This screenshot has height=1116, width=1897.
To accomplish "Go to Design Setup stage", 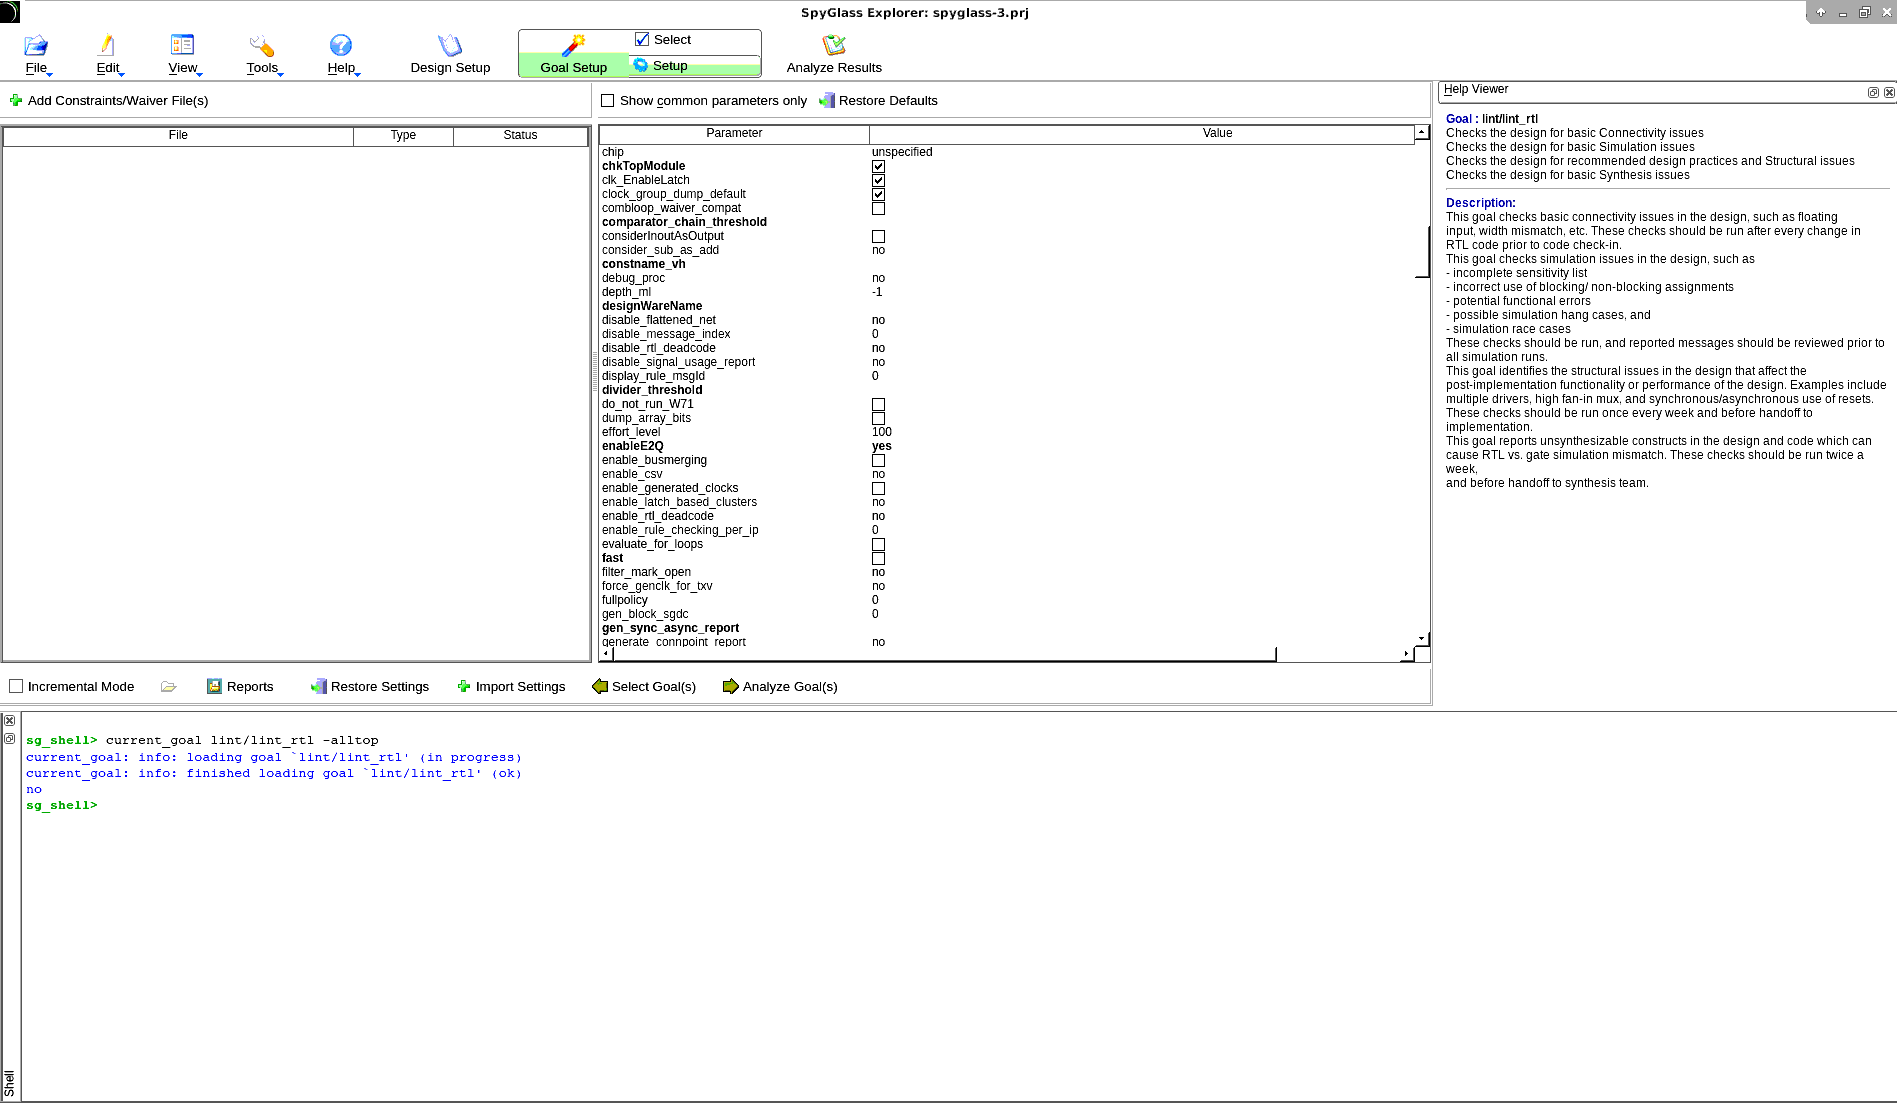I will click(450, 54).
